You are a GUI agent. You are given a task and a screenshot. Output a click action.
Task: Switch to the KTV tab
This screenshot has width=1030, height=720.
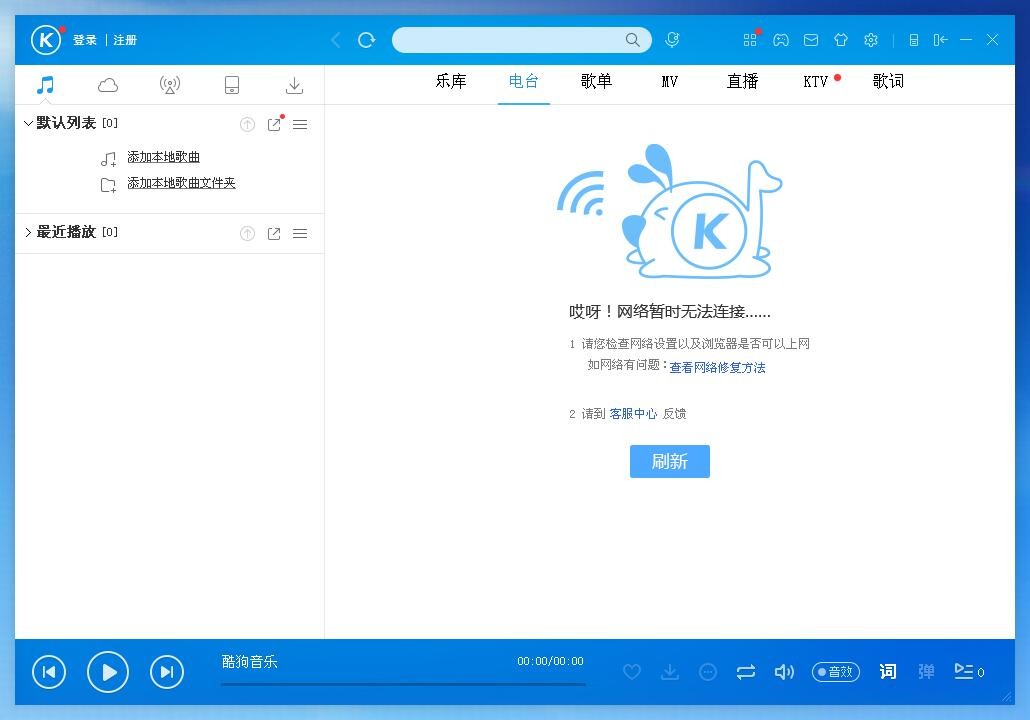tap(815, 81)
